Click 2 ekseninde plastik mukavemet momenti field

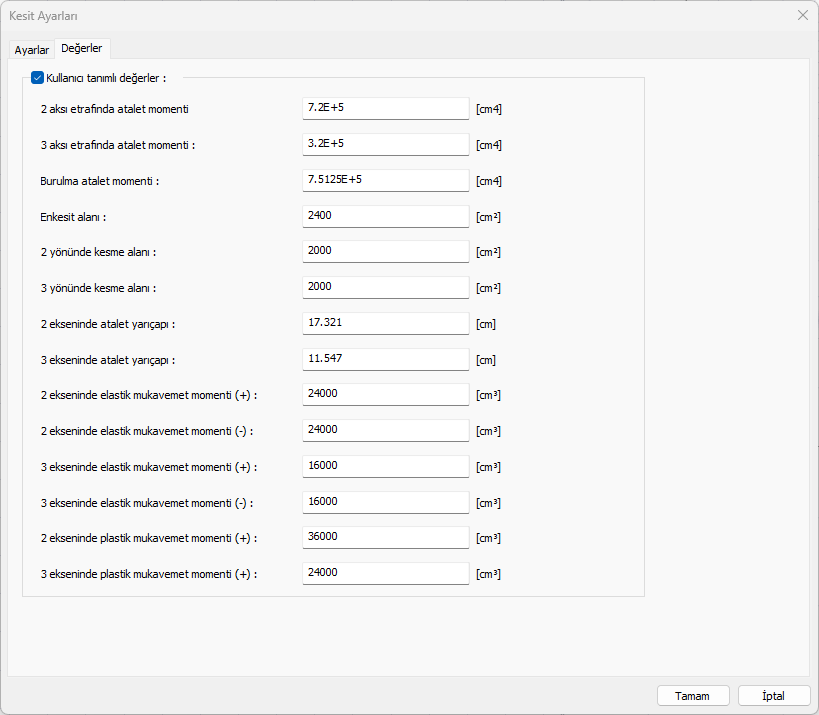[x=385, y=537]
